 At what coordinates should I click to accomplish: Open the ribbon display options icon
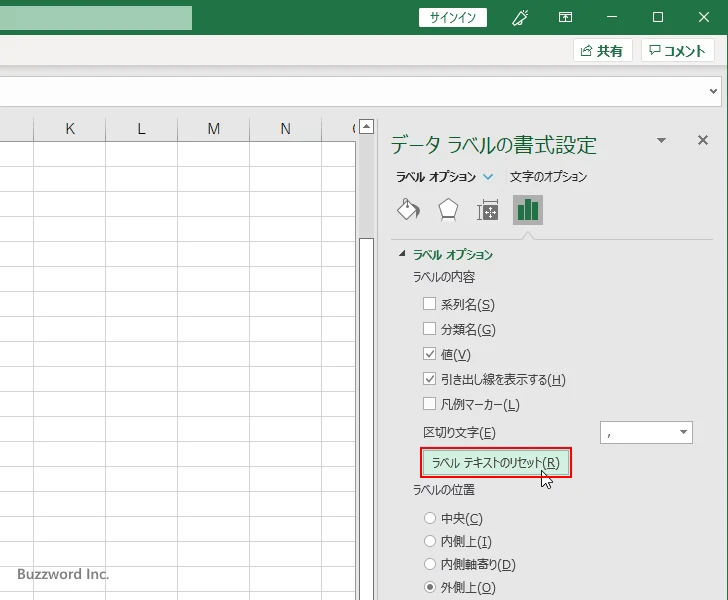point(565,18)
